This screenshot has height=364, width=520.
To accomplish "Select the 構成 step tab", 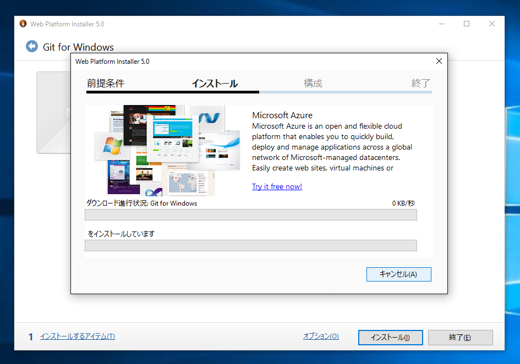I will 313,83.
